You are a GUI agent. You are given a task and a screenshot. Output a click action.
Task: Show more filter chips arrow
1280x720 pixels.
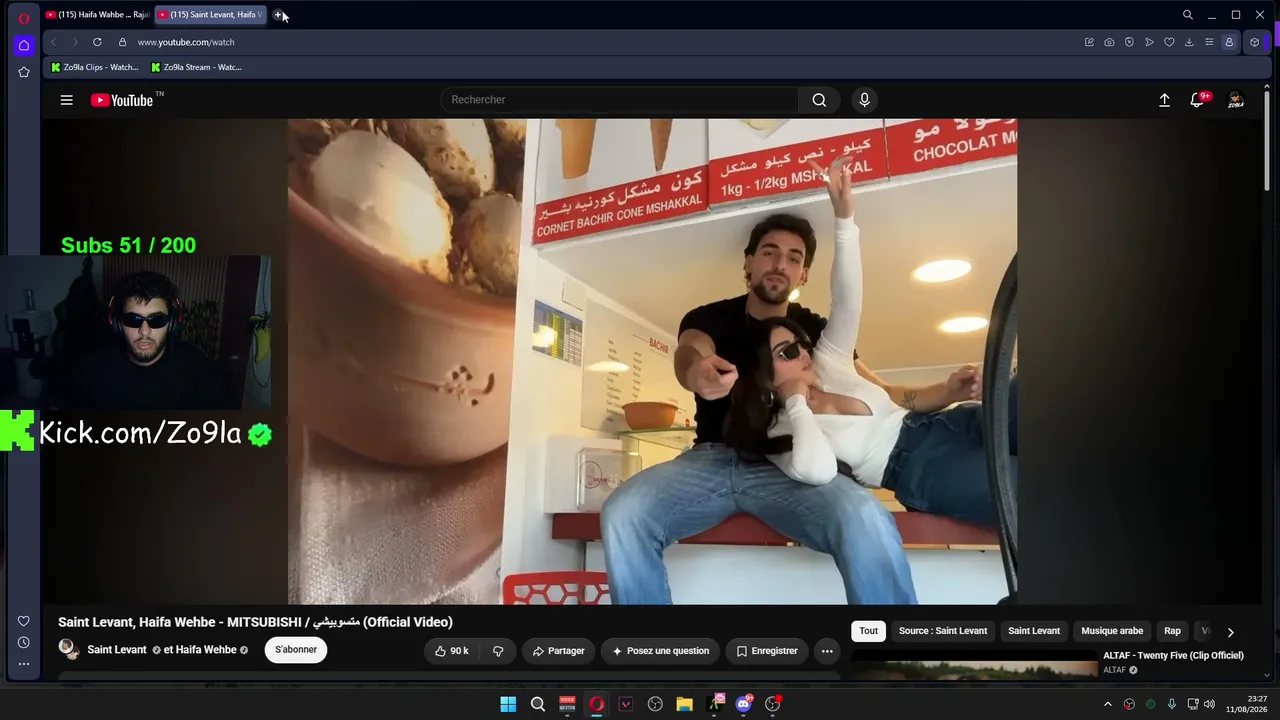[x=1231, y=632]
